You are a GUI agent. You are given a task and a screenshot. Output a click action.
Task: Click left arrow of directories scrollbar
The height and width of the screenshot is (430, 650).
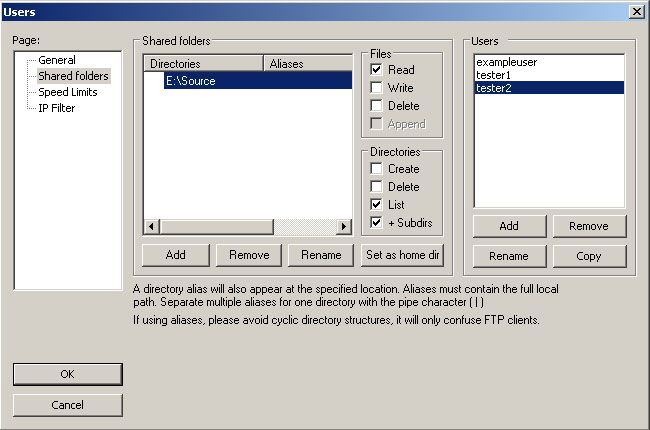click(x=151, y=226)
